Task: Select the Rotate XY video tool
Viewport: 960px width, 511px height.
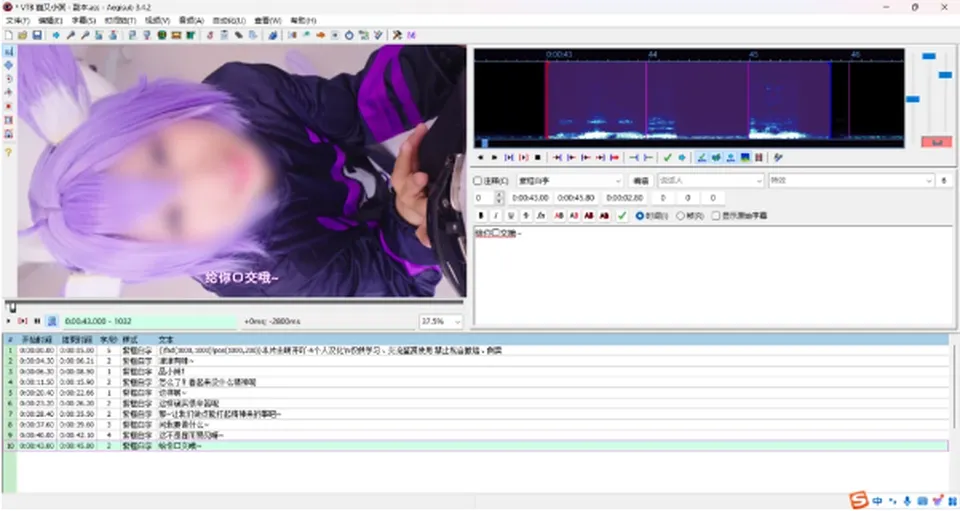Action: 9,92
